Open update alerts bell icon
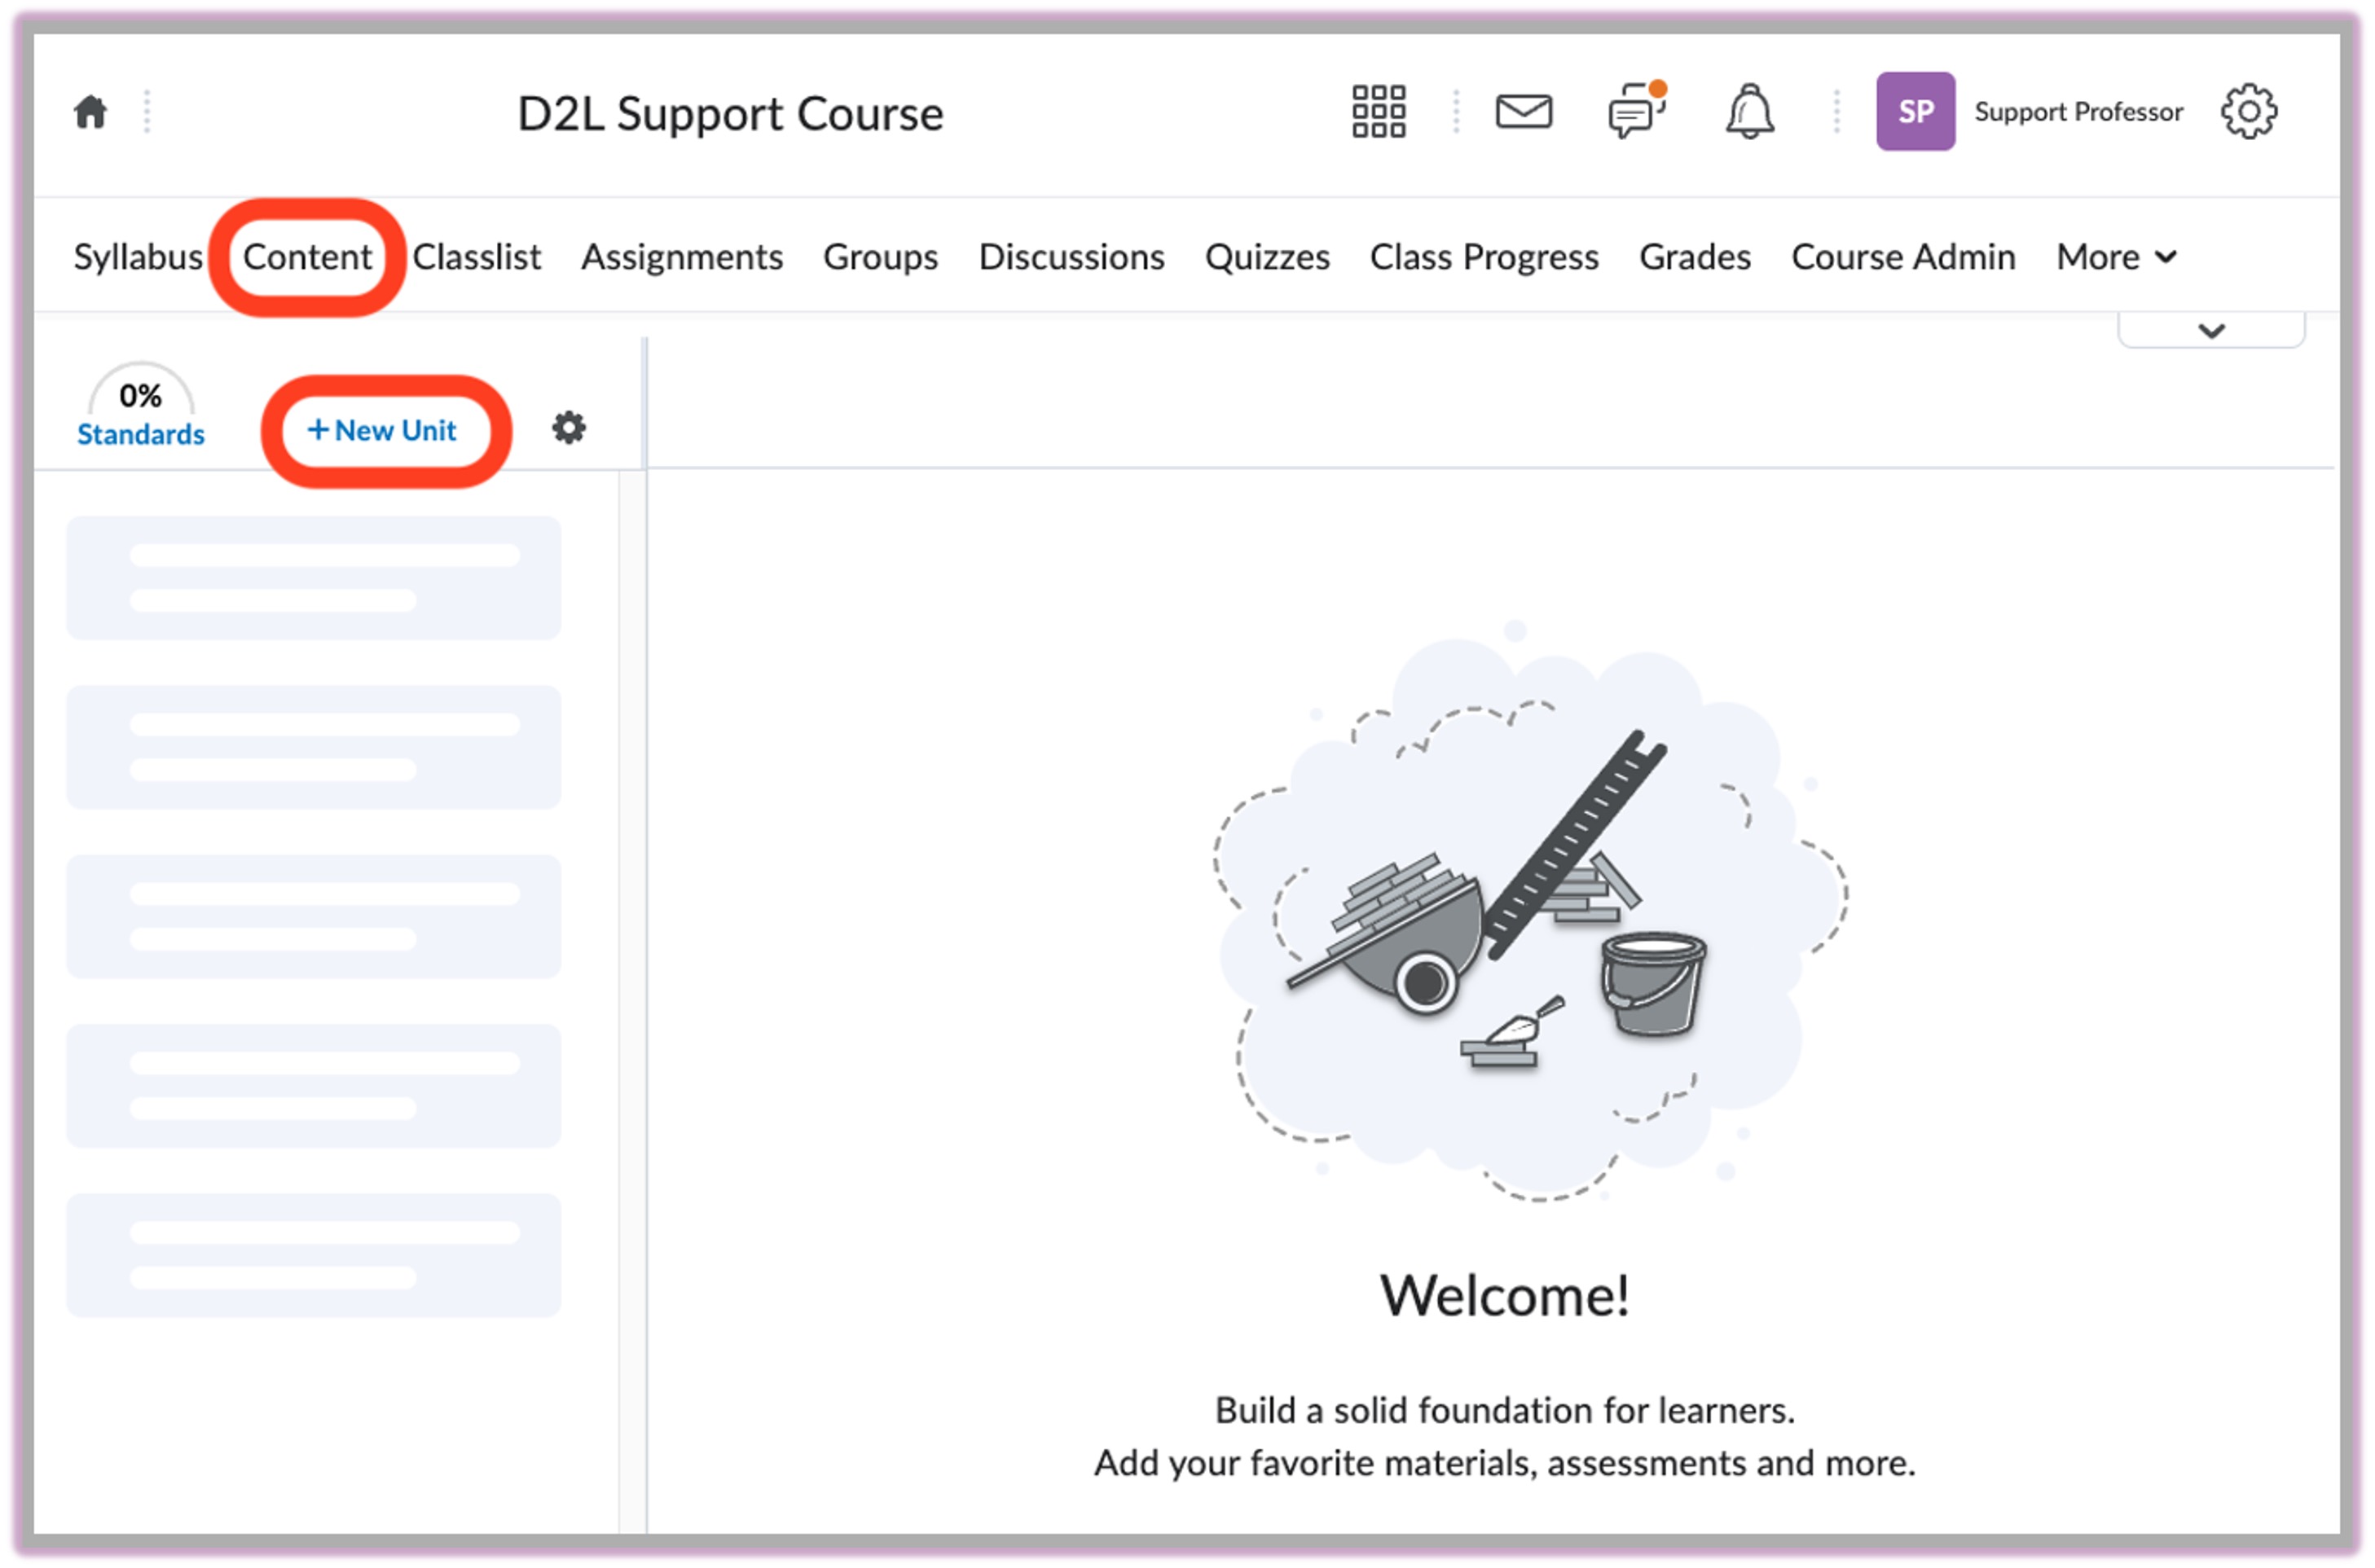 (1750, 111)
